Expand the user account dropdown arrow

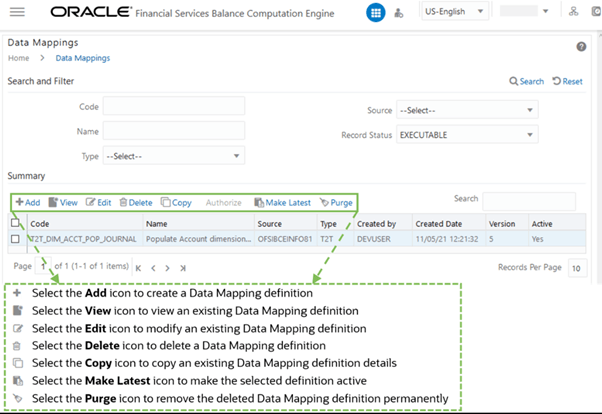coord(545,12)
